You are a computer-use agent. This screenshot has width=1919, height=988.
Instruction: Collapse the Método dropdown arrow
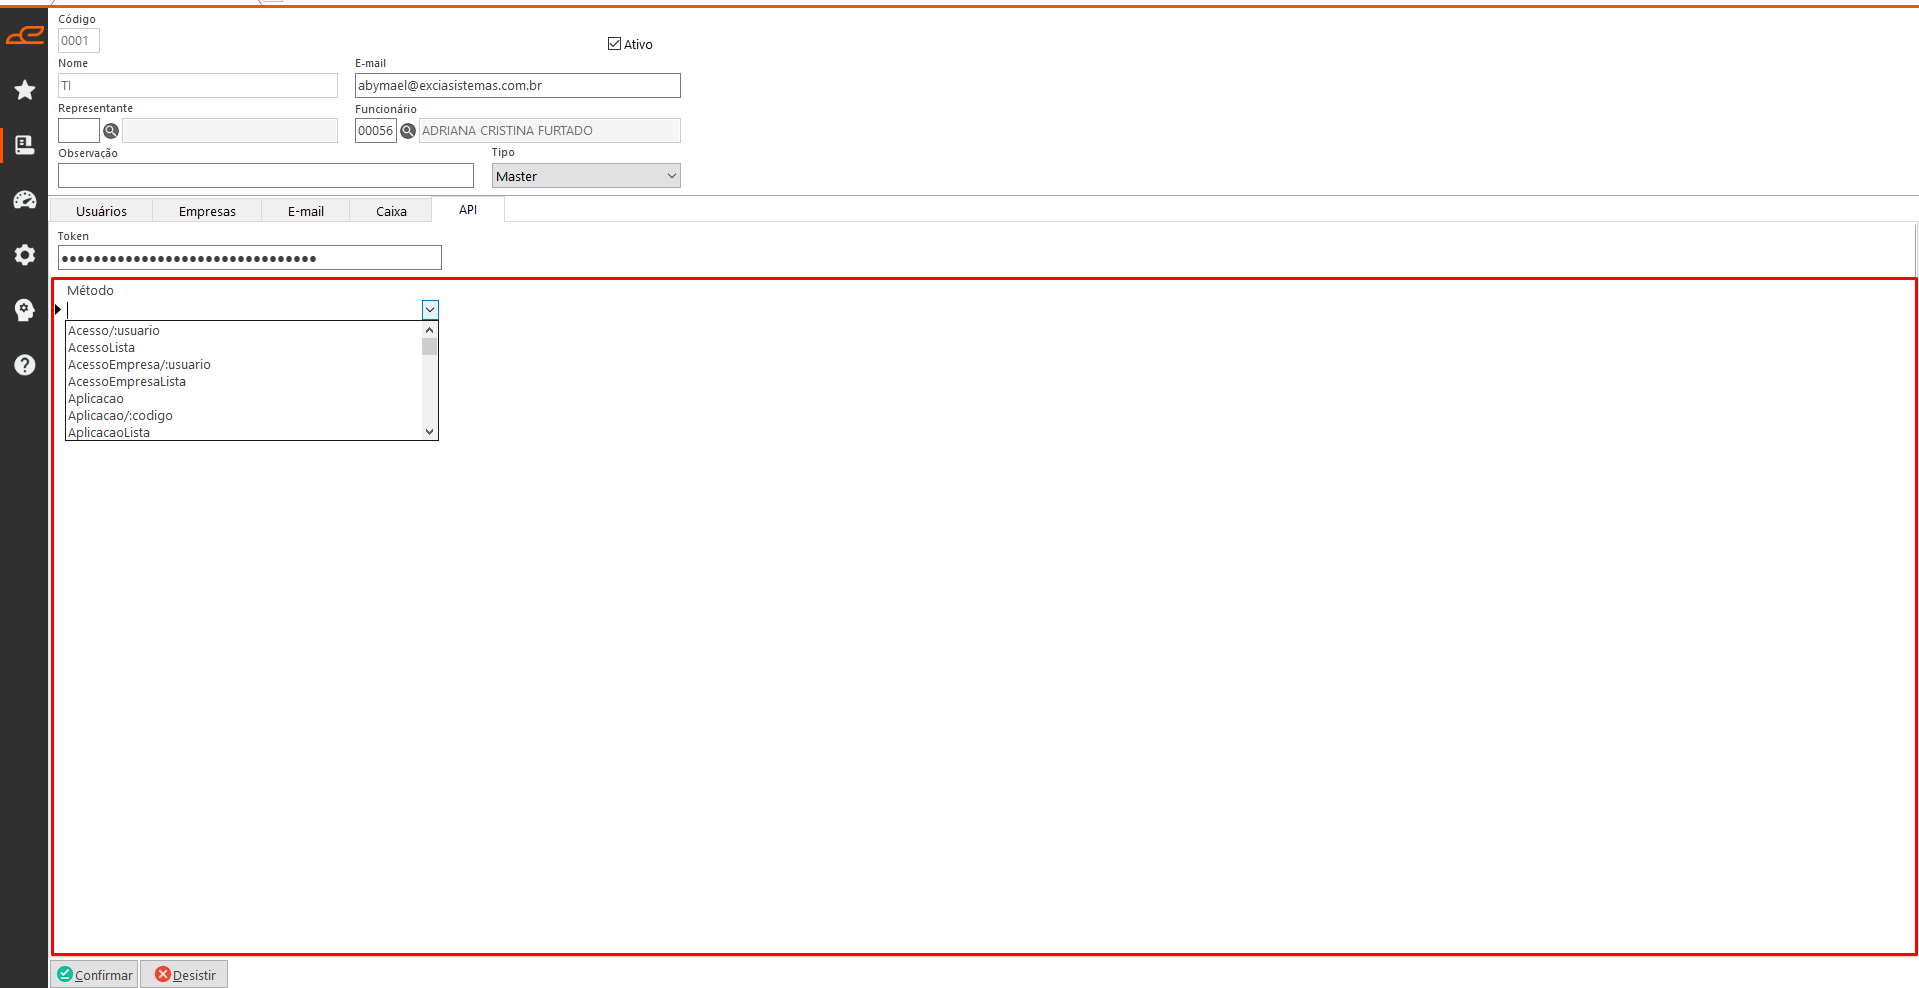point(430,310)
